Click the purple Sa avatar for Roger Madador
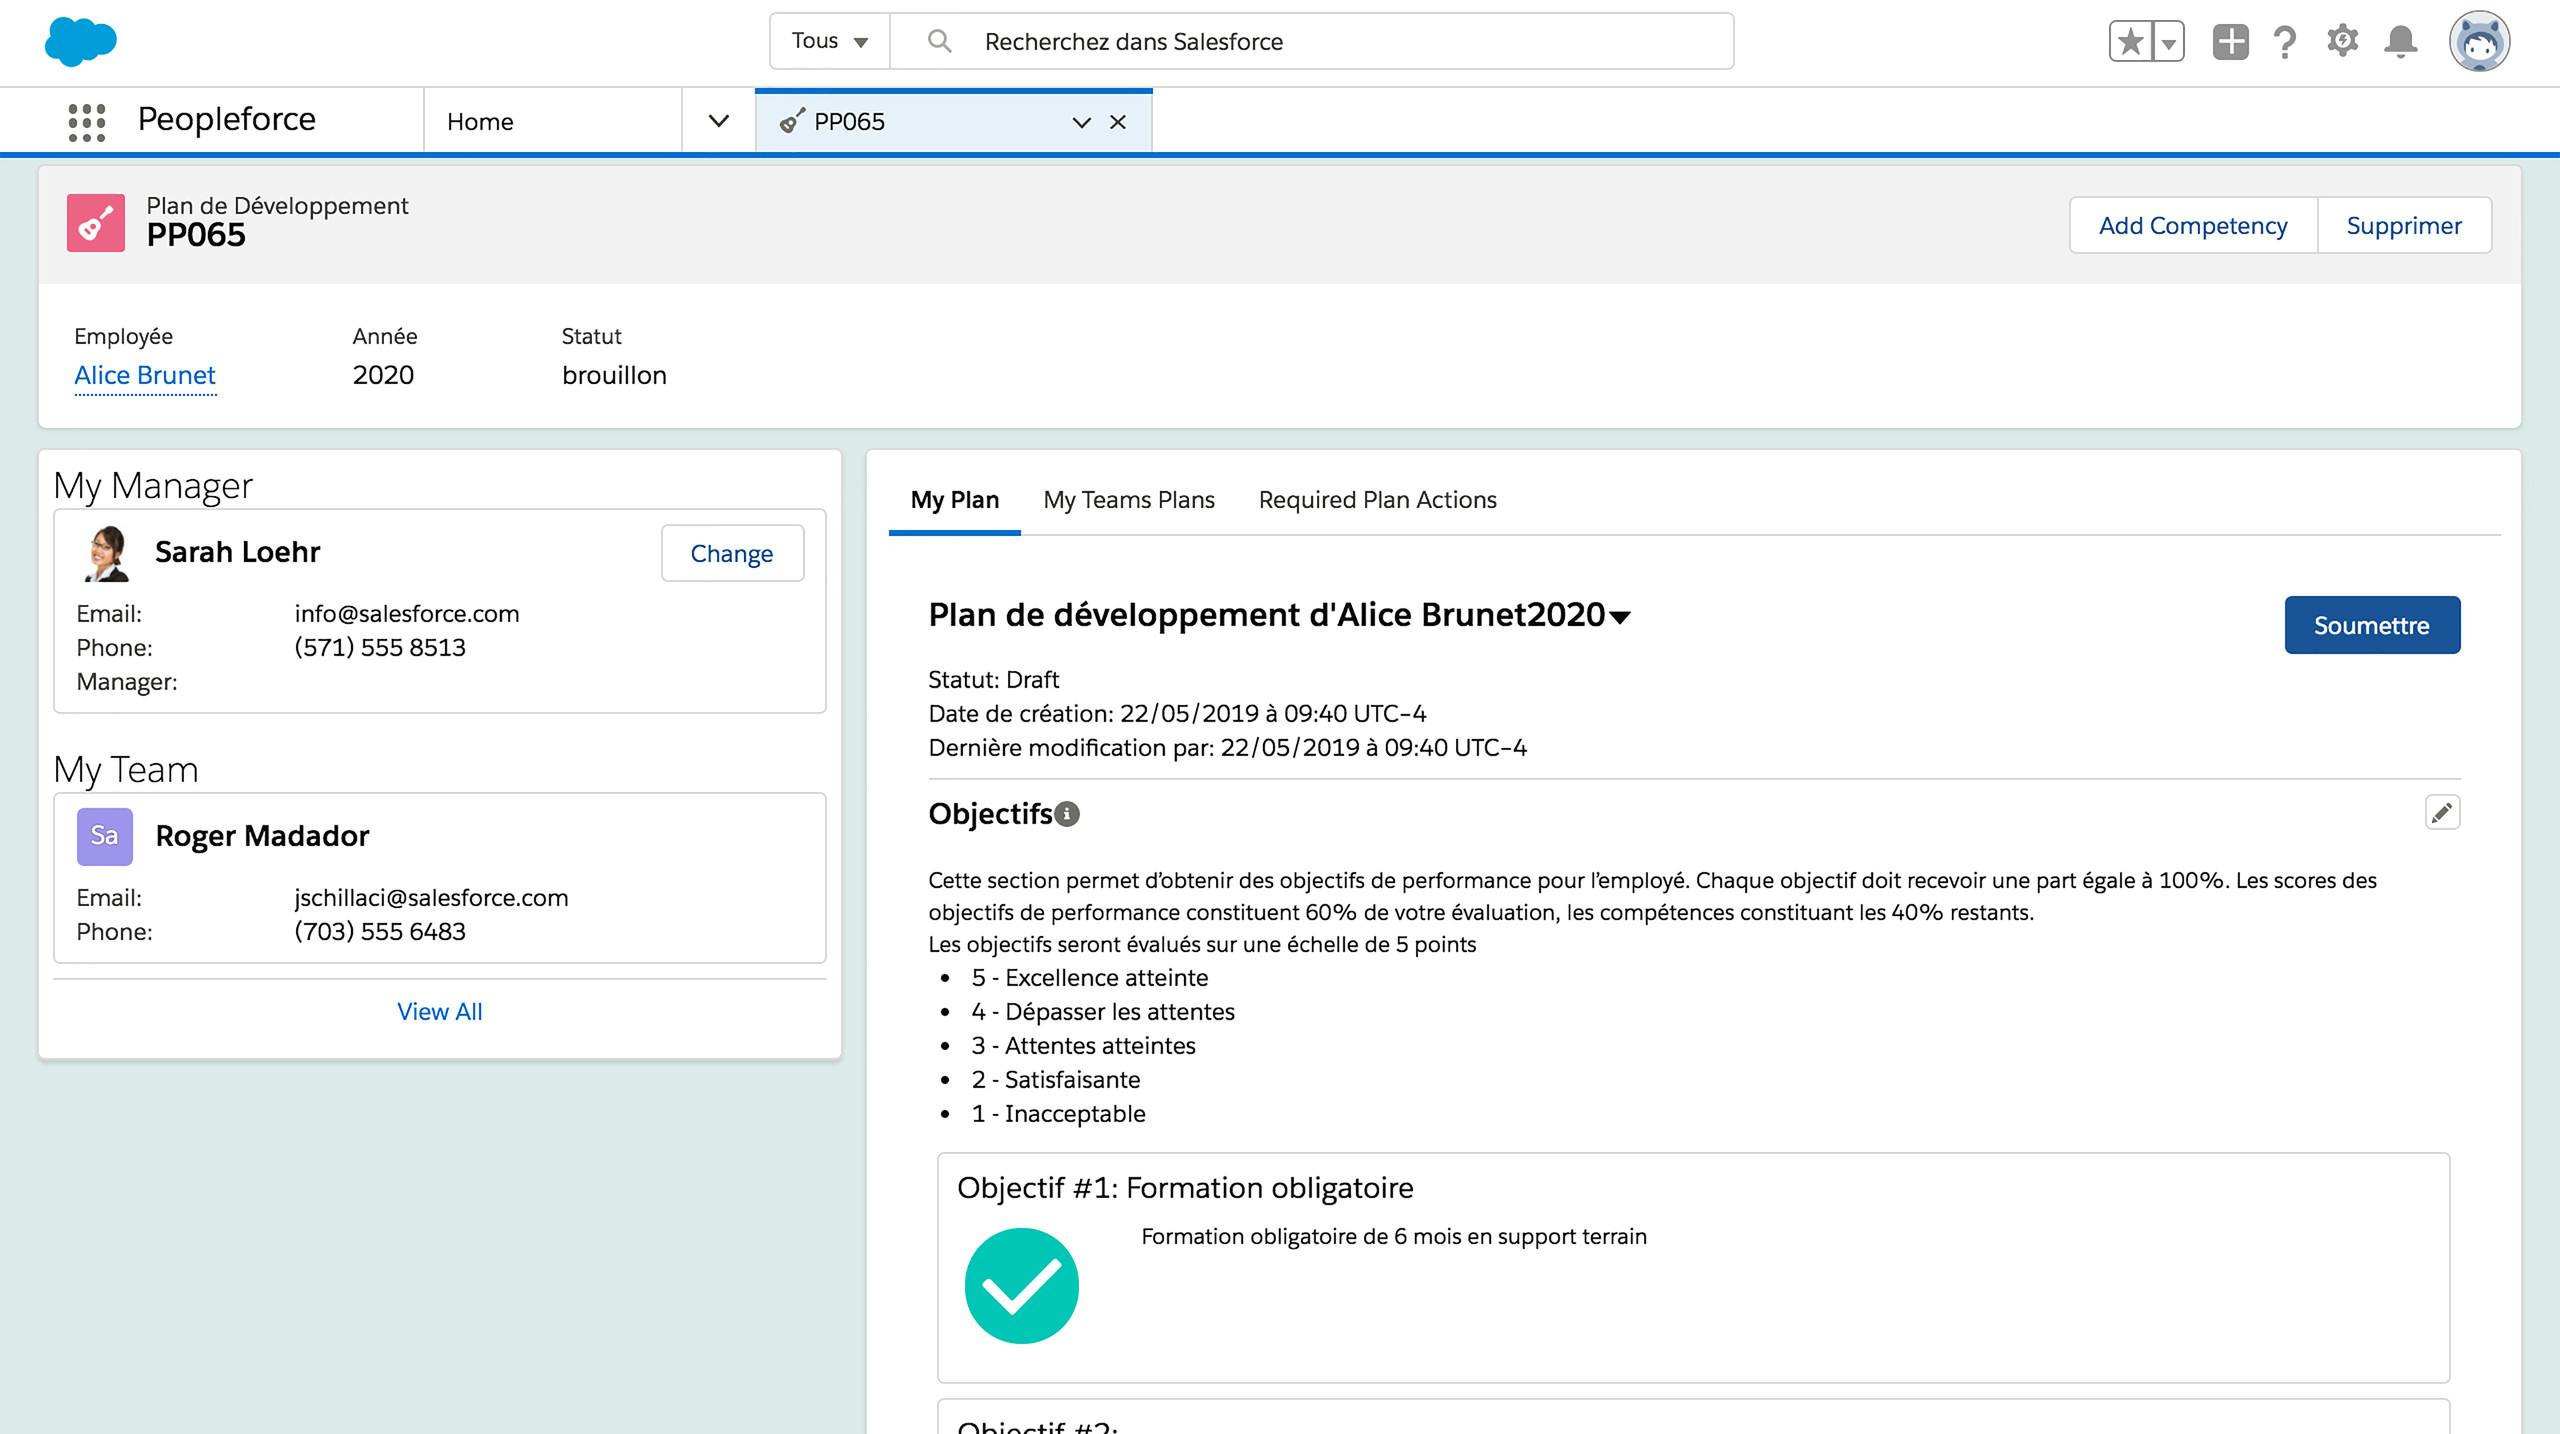Screen dimensions: 2560x1434 click(x=105, y=836)
